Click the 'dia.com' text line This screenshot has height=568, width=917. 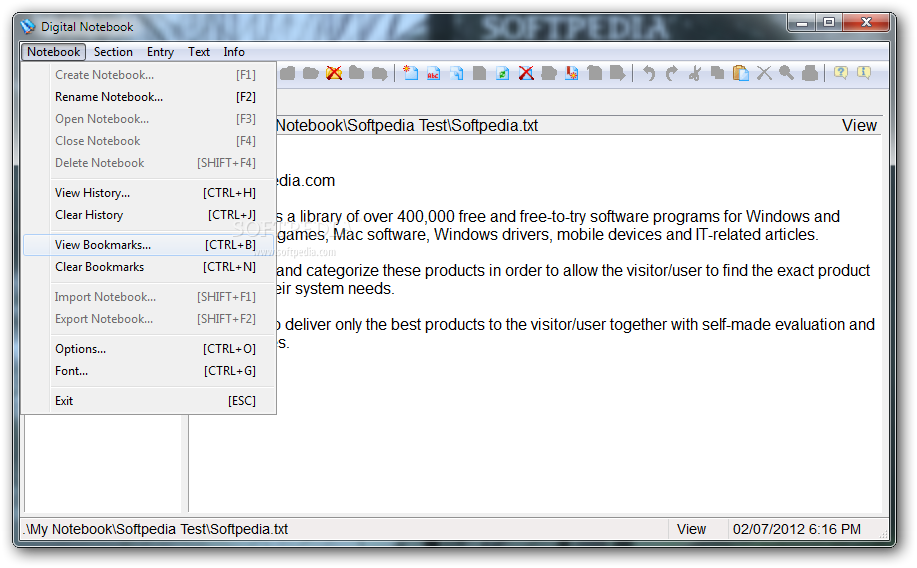306,181
